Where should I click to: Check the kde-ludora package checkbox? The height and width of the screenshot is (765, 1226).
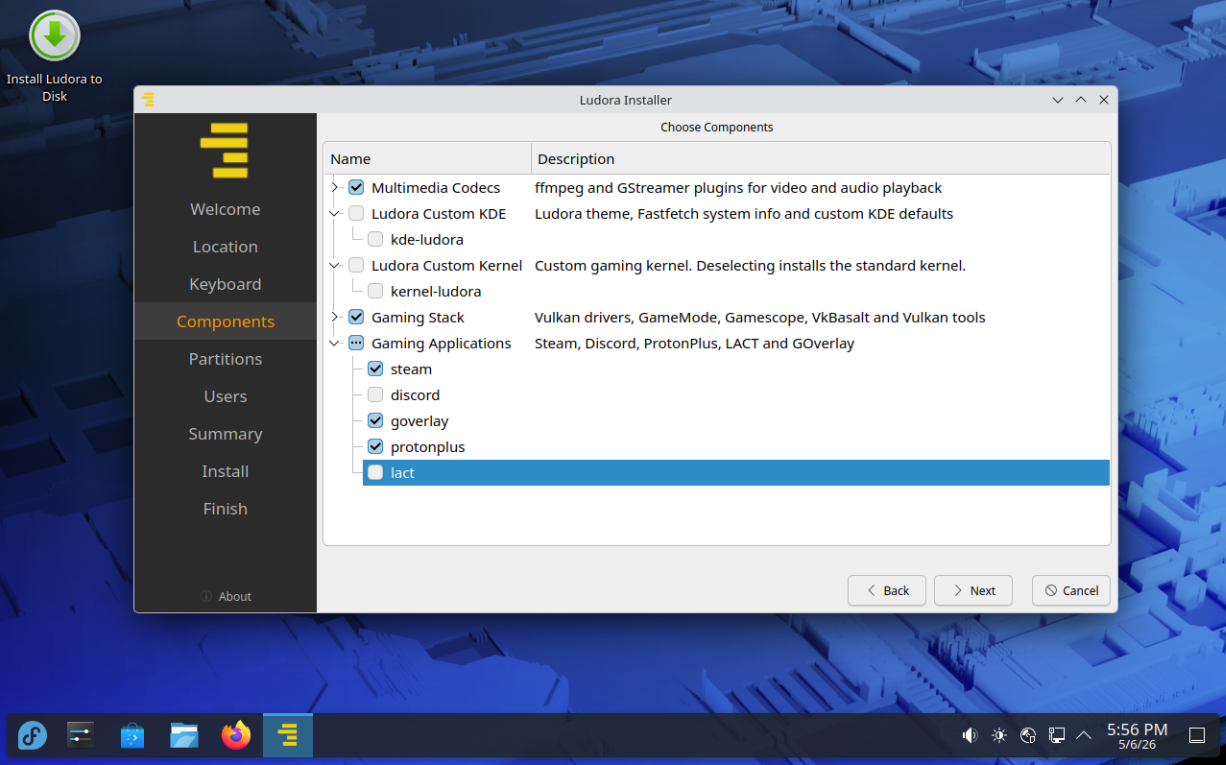click(x=375, y=239)
